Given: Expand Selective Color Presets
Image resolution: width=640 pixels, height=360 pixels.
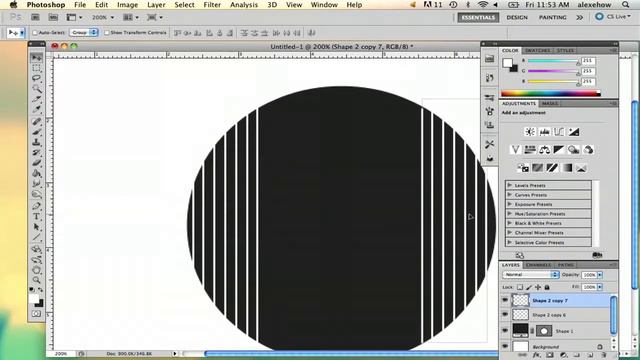Looking at the screenshot, I should click(510, 242).
